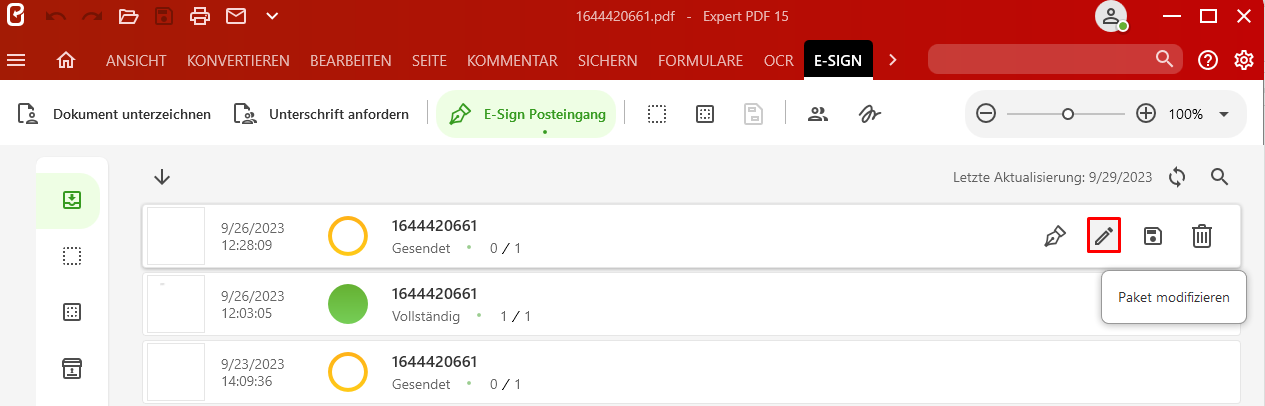Delete the first package with the trash icon
Viewport: 1265px width, 406px height.
1202,236
